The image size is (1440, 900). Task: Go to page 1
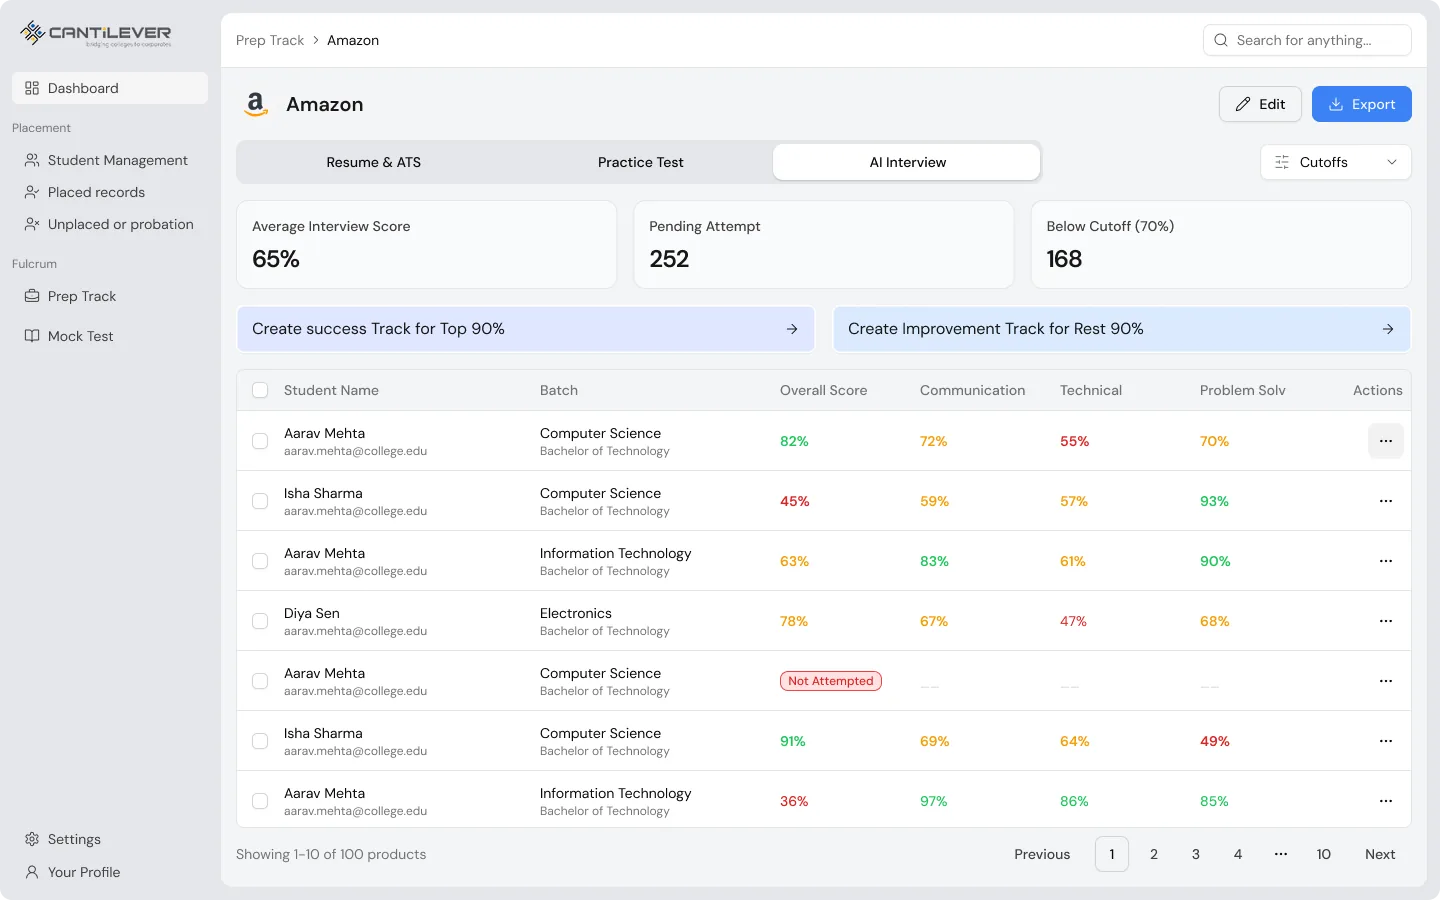point(1112,854)
